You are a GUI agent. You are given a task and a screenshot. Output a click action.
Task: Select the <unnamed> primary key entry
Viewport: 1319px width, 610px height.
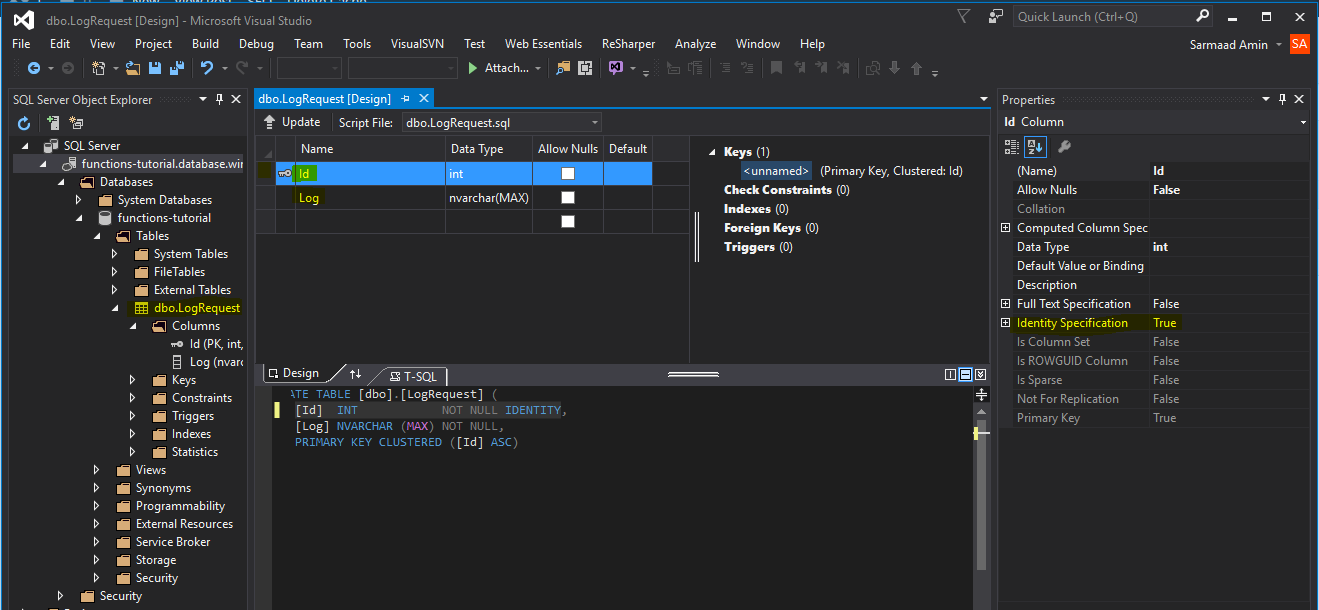[776, 171]
